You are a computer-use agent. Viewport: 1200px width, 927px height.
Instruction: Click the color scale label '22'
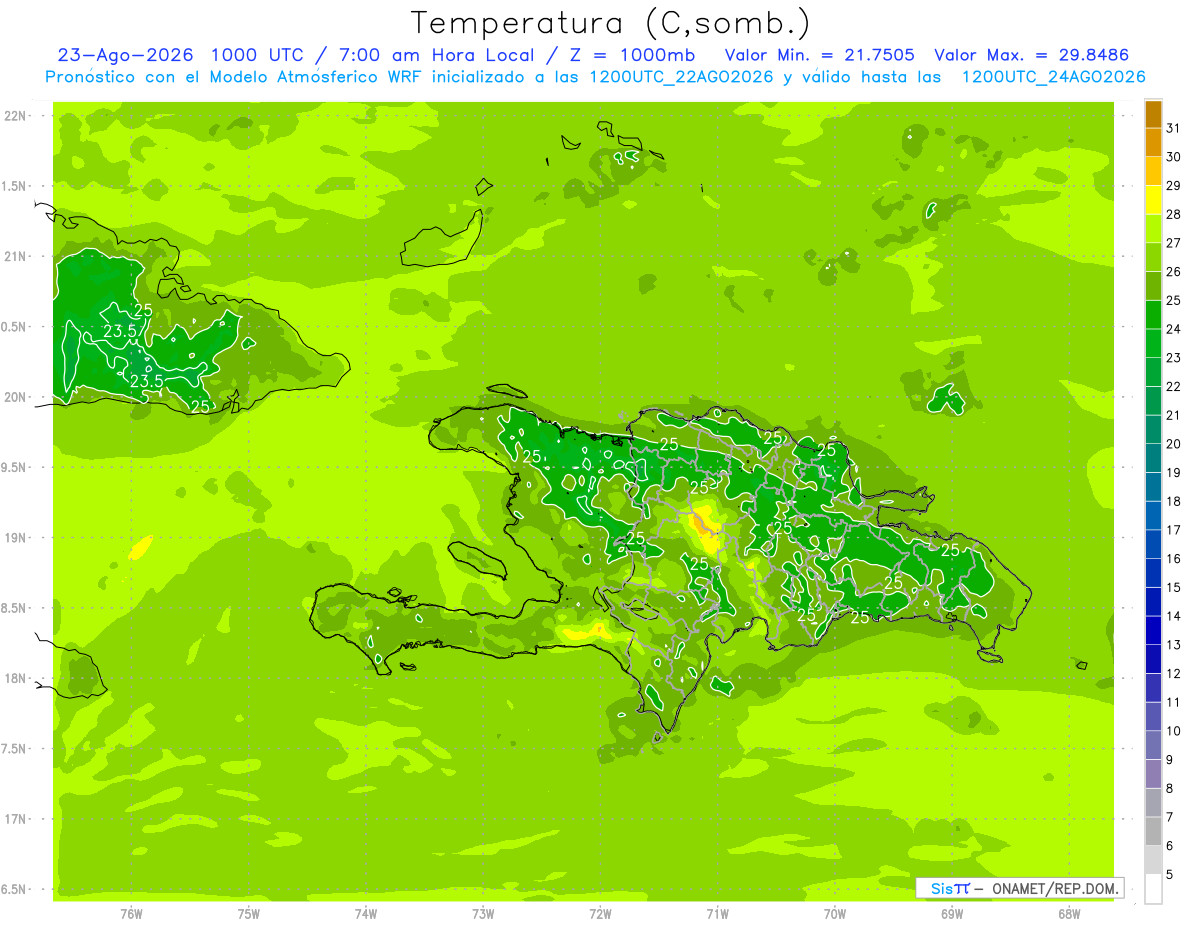pos(1174,386)
